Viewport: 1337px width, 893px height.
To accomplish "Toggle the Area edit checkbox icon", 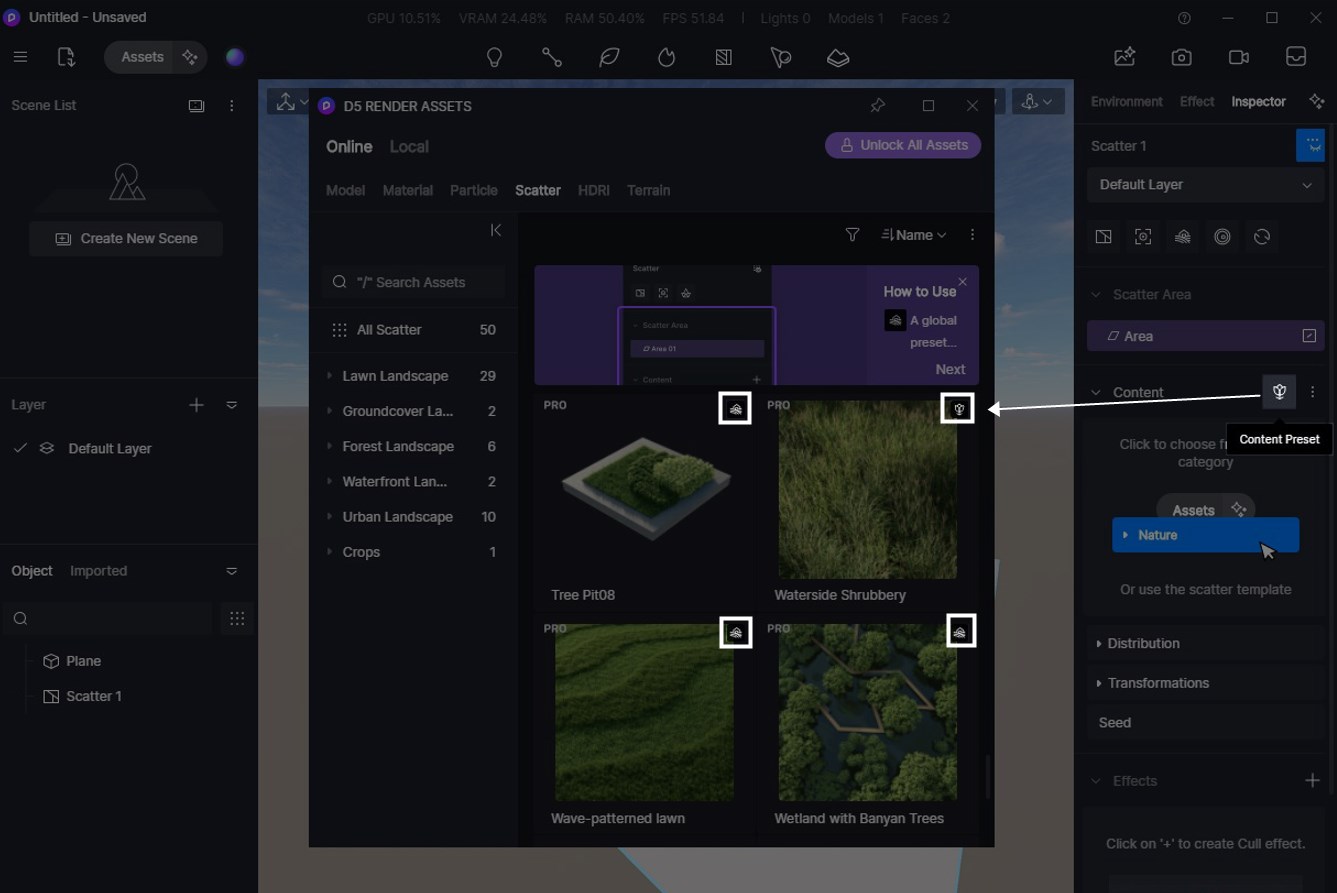I will pyautogui.click(x=1309, y=336).
